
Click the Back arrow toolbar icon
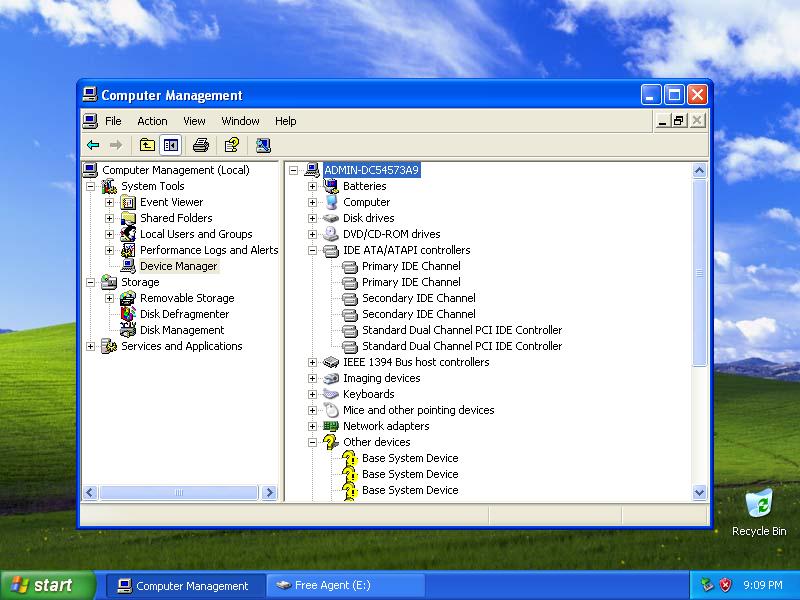click(x=93, y=145)
